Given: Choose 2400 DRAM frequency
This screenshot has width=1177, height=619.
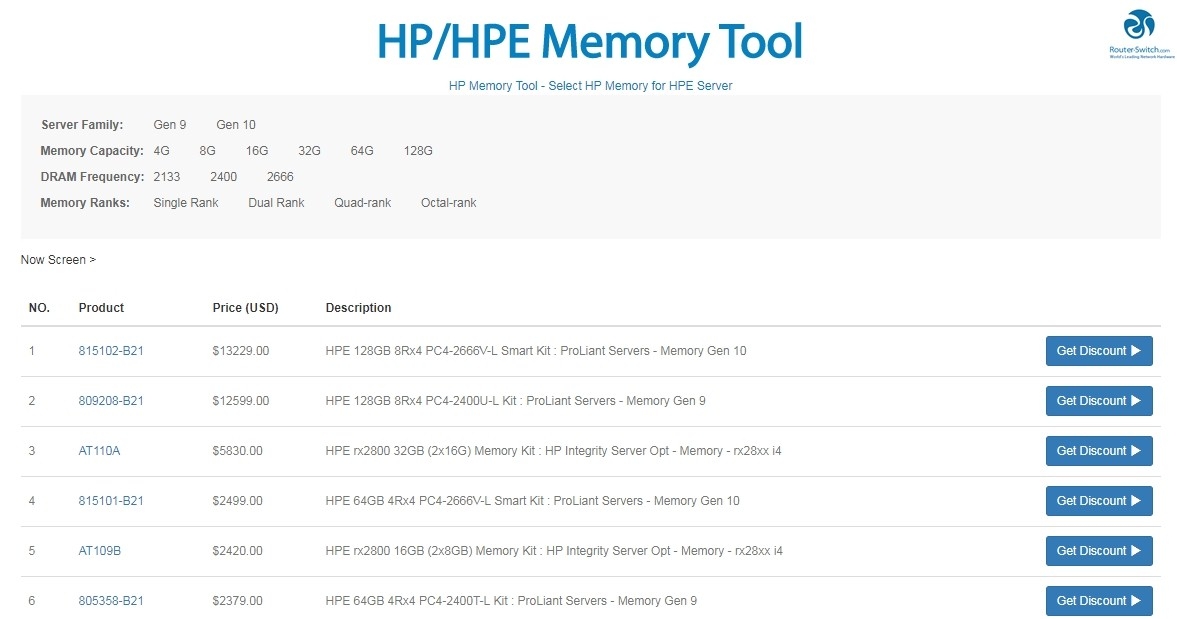Looking at the screenshot, I should coord(224,177).
